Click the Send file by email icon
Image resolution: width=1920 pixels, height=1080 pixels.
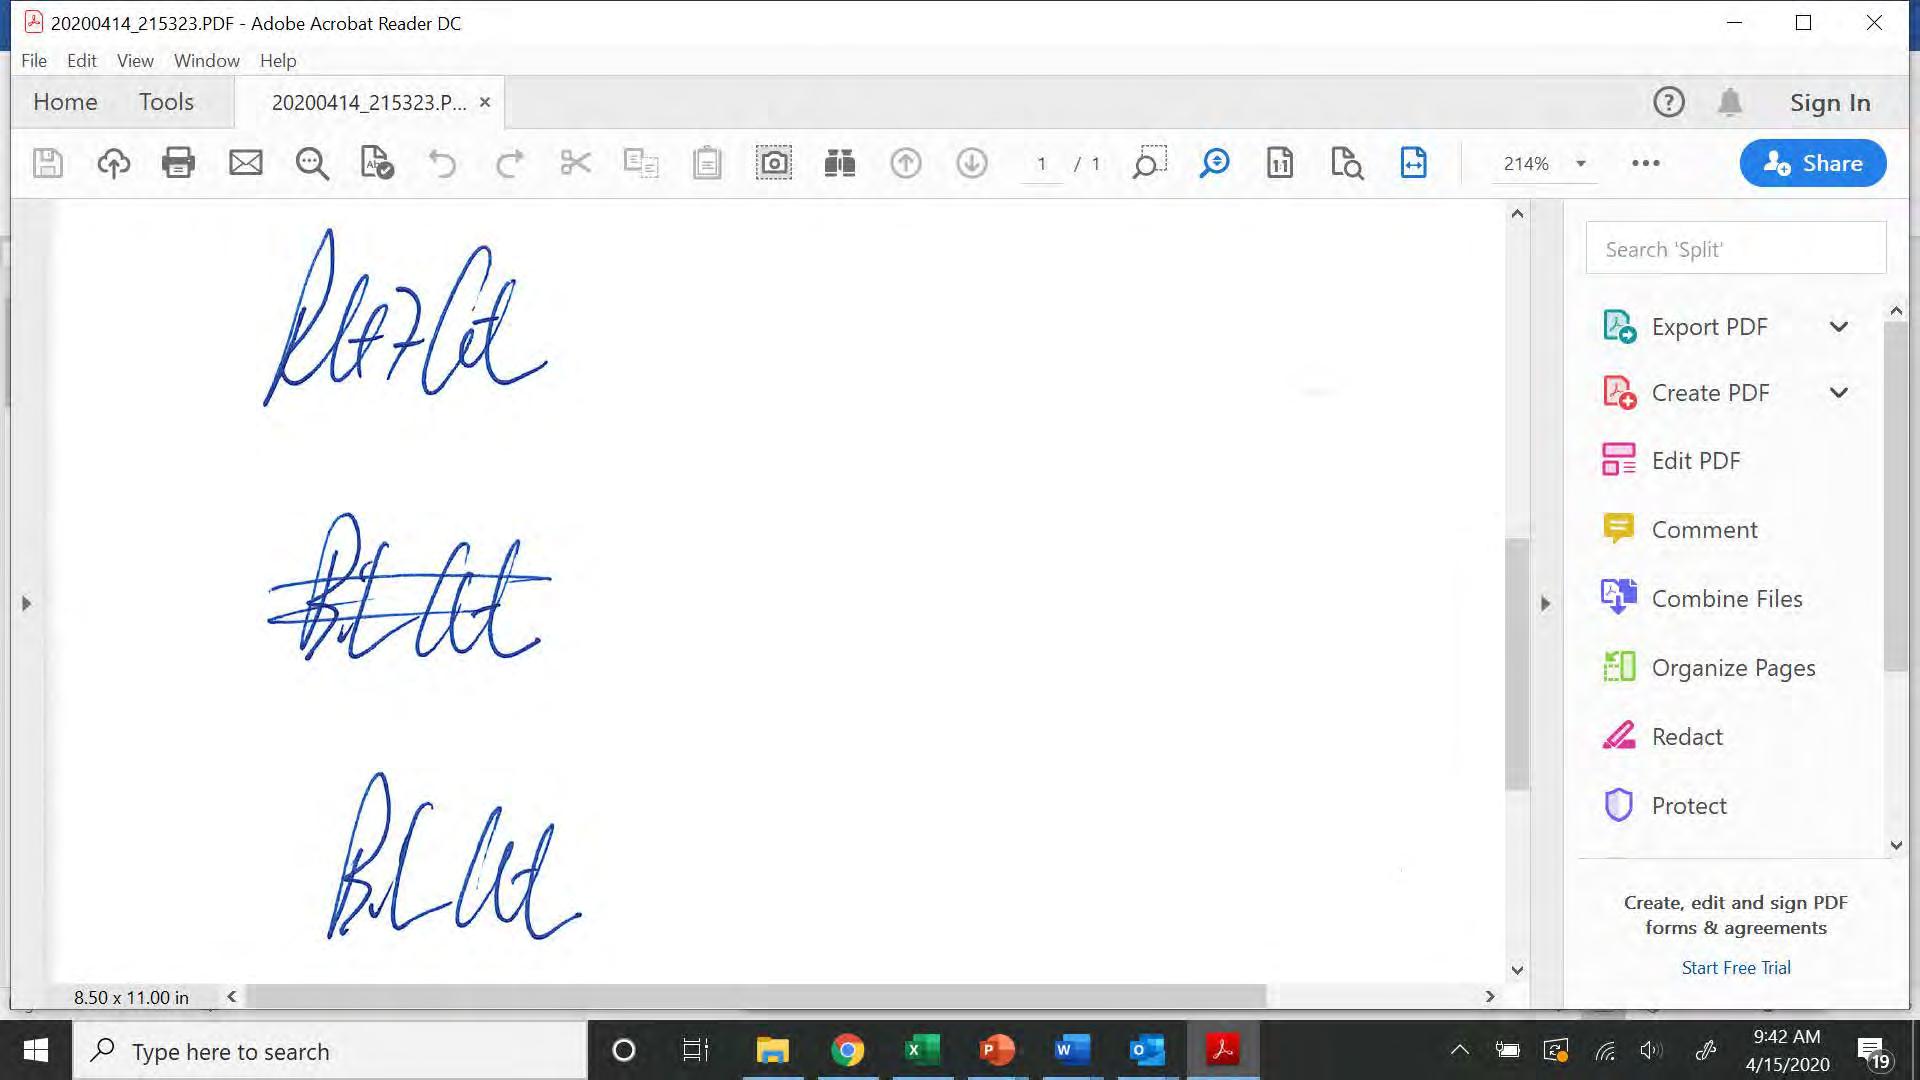[x=245, y=163]
